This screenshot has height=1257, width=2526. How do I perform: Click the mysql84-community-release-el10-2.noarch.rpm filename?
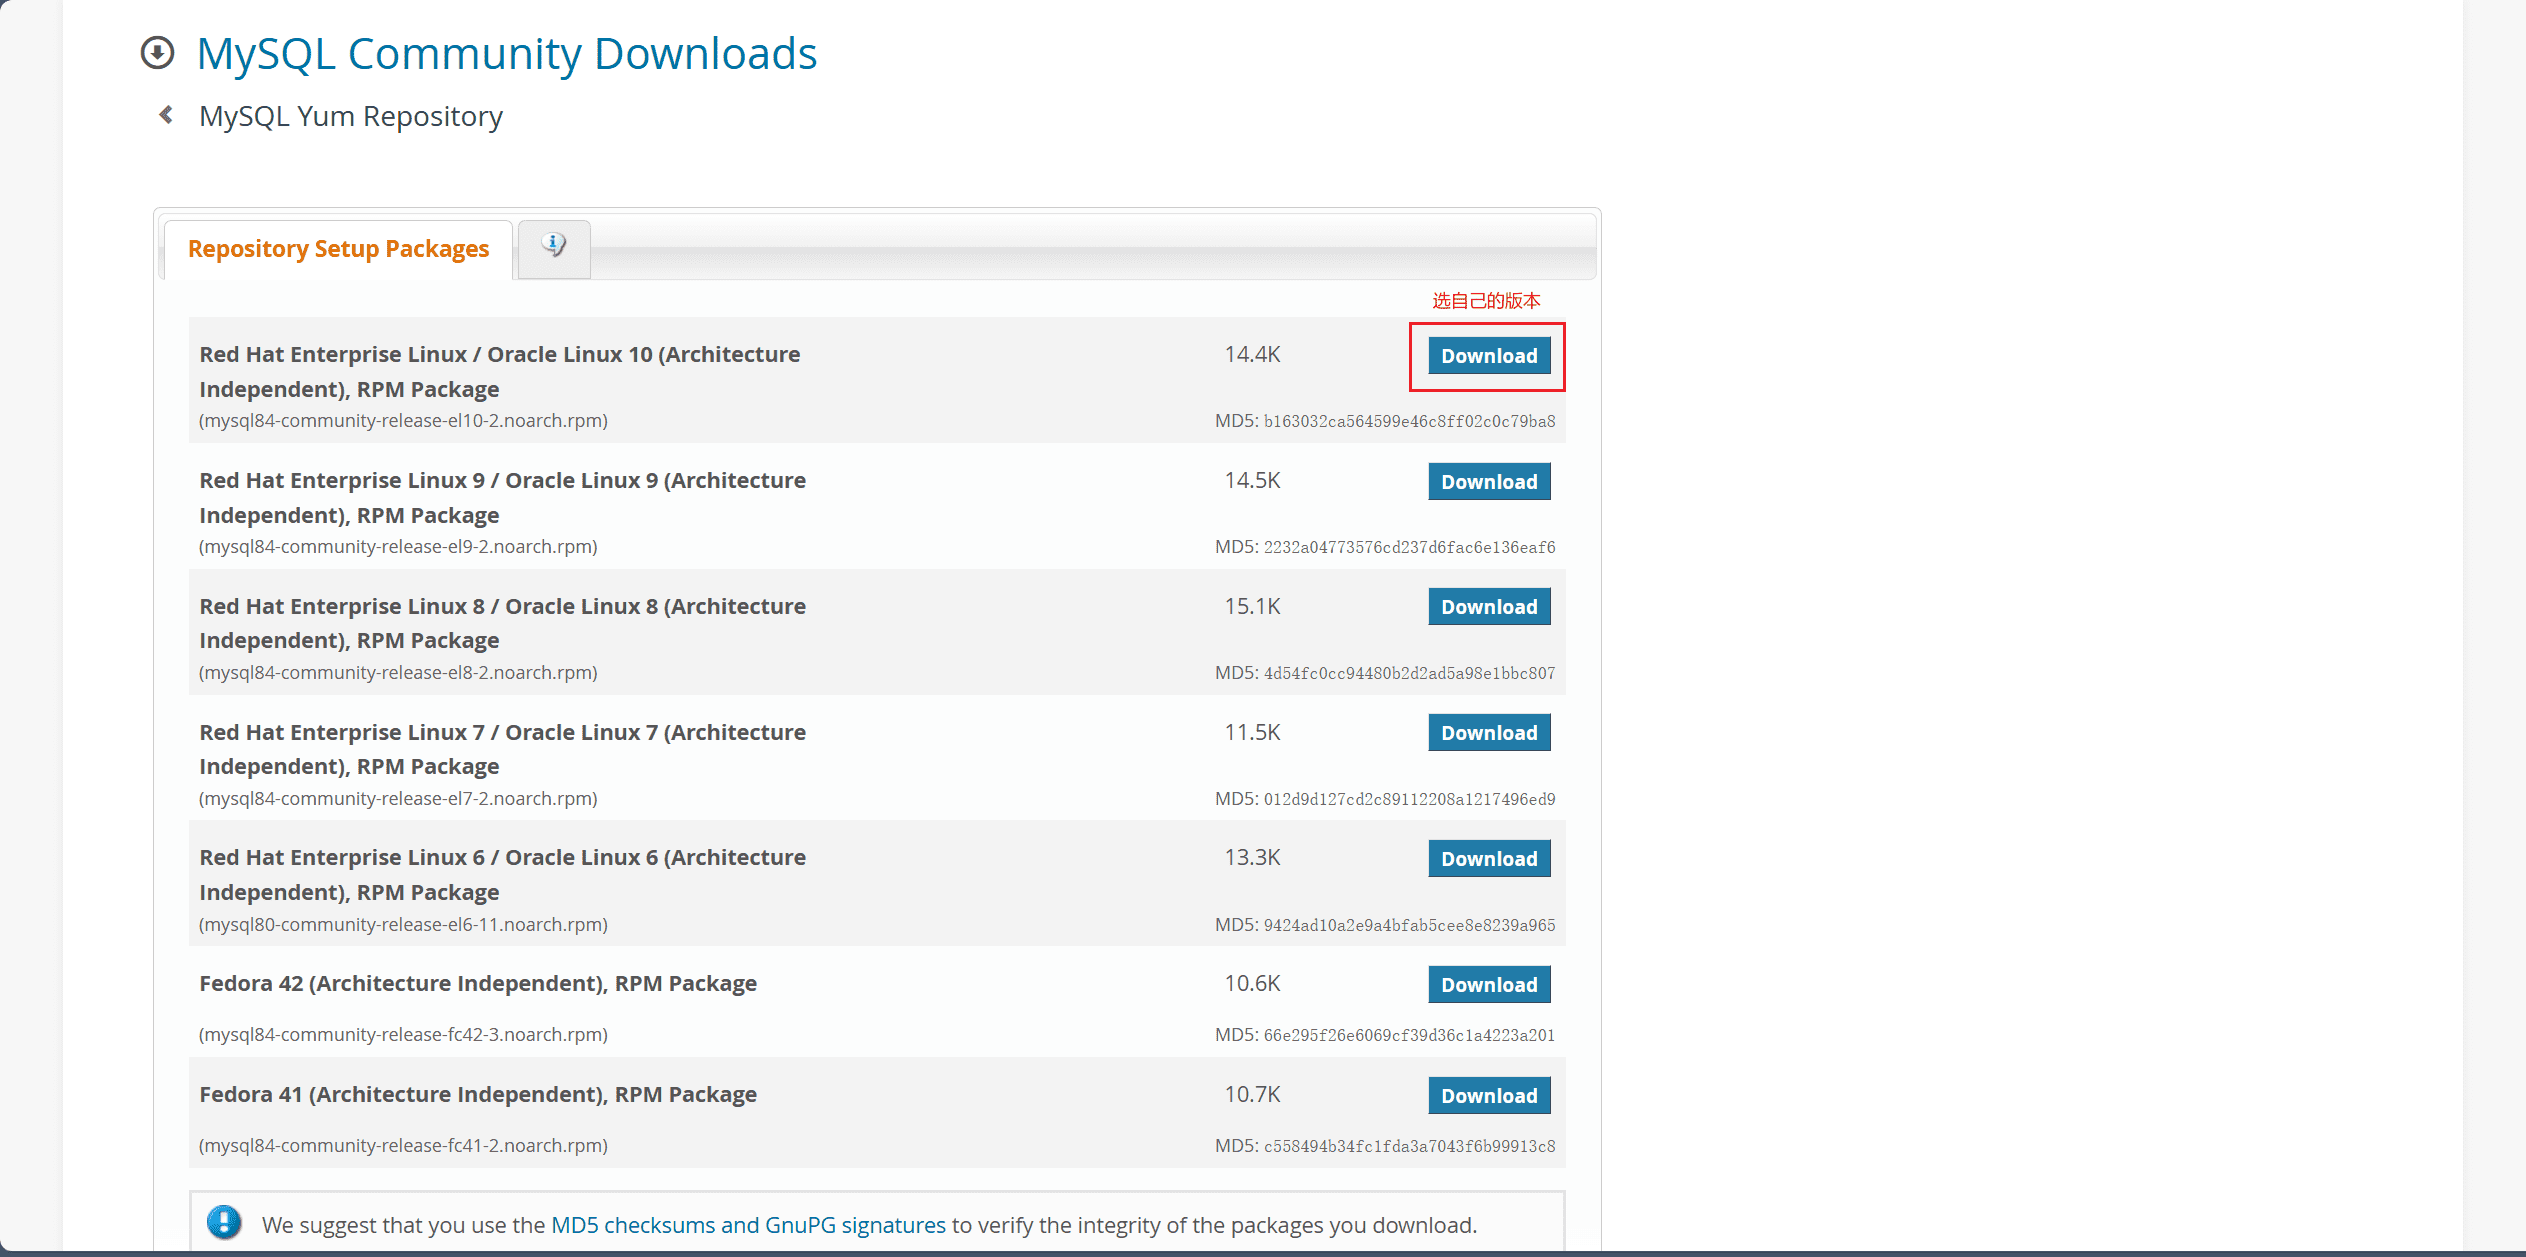click(403, 421)
